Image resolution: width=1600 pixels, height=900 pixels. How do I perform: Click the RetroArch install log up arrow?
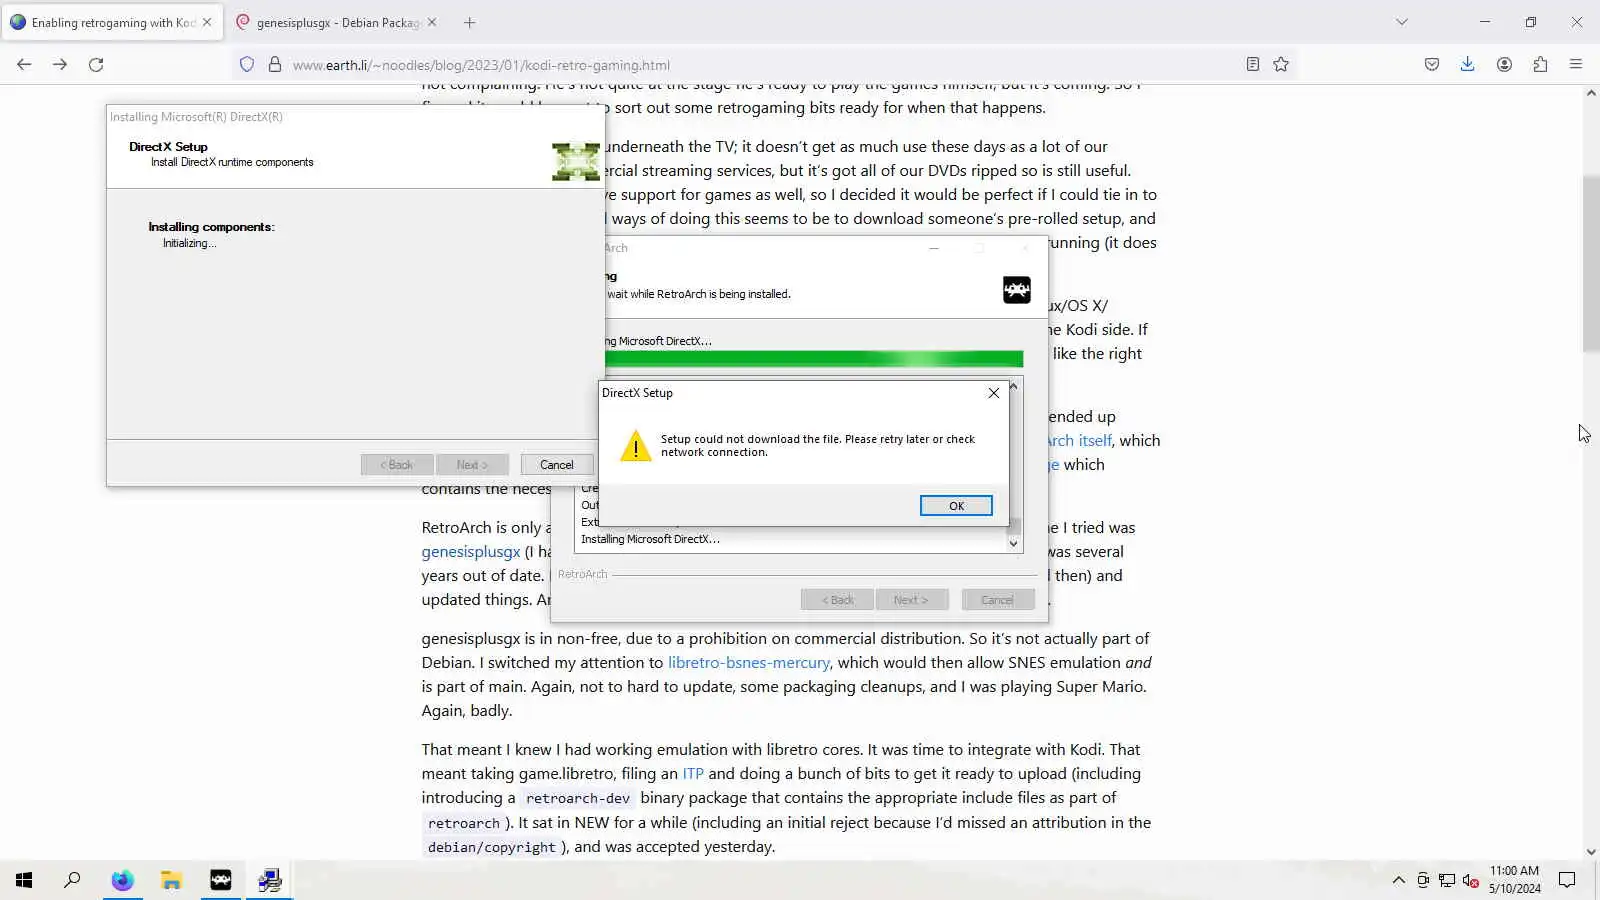click(1014, 386)
